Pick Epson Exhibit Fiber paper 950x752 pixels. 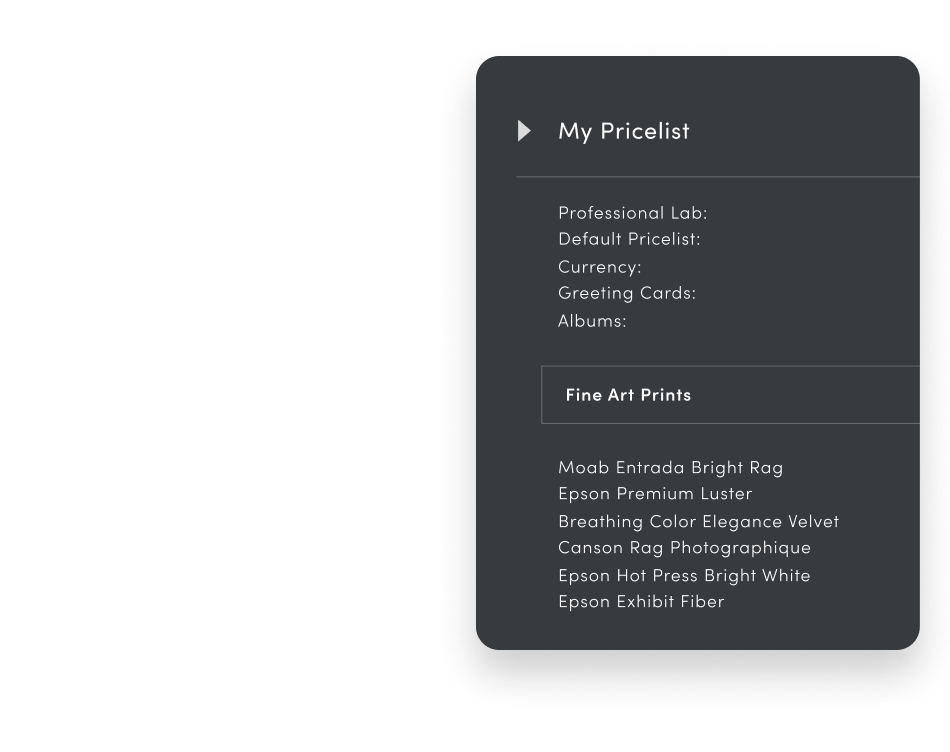tap(641, 602)
